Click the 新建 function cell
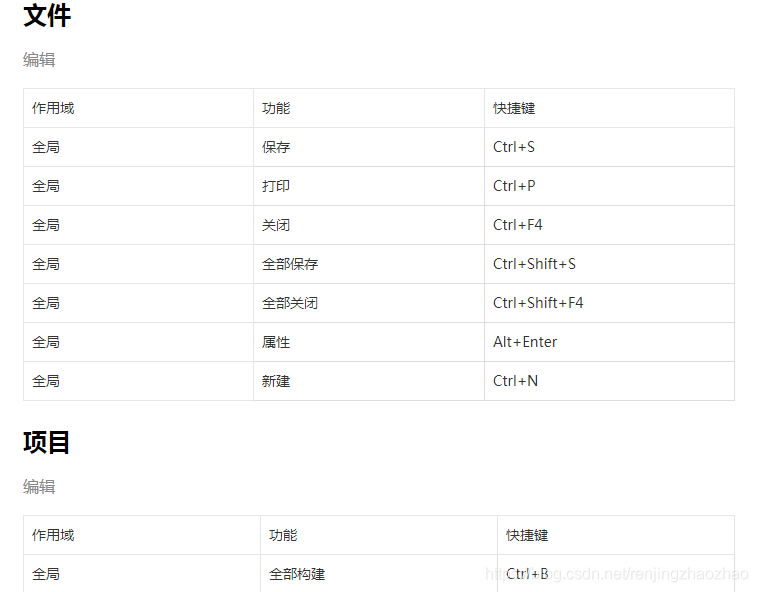This screenshot has height=592, width=758. pyautogui.click(x=369, y=381)
